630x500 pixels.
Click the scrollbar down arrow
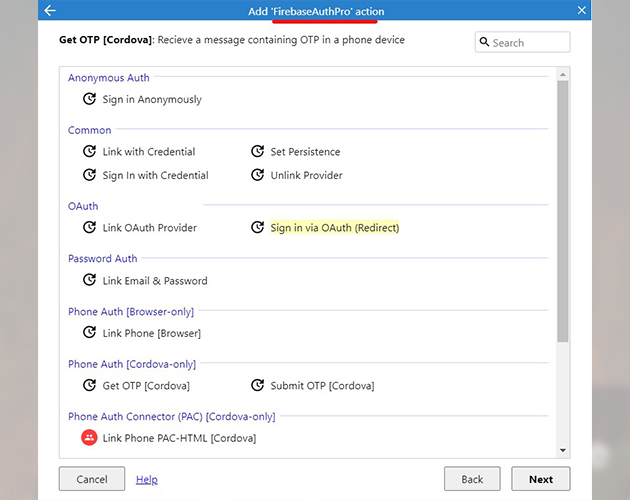(562, 450)
